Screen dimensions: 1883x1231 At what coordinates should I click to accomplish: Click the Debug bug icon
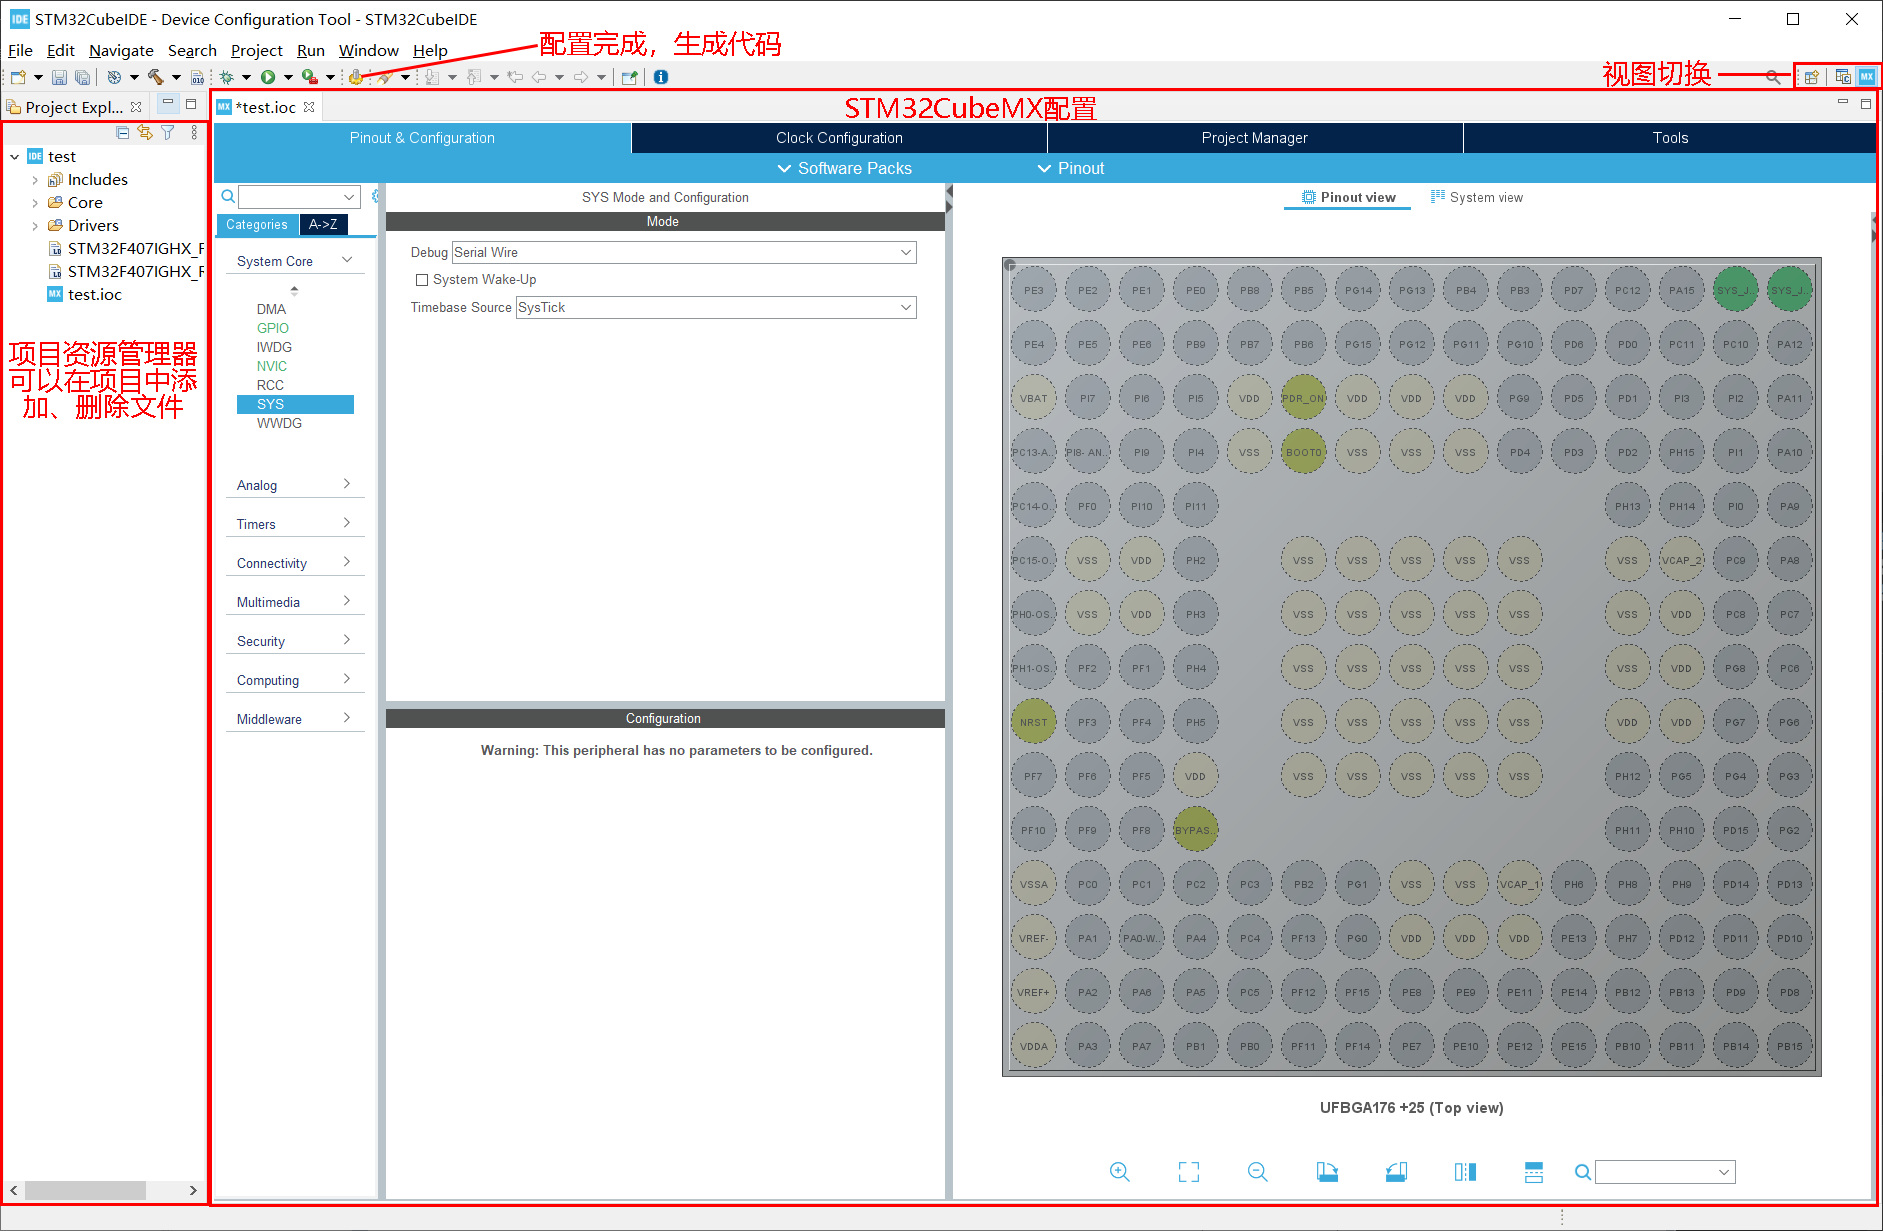pyautogui.click(x=227, y=77)
